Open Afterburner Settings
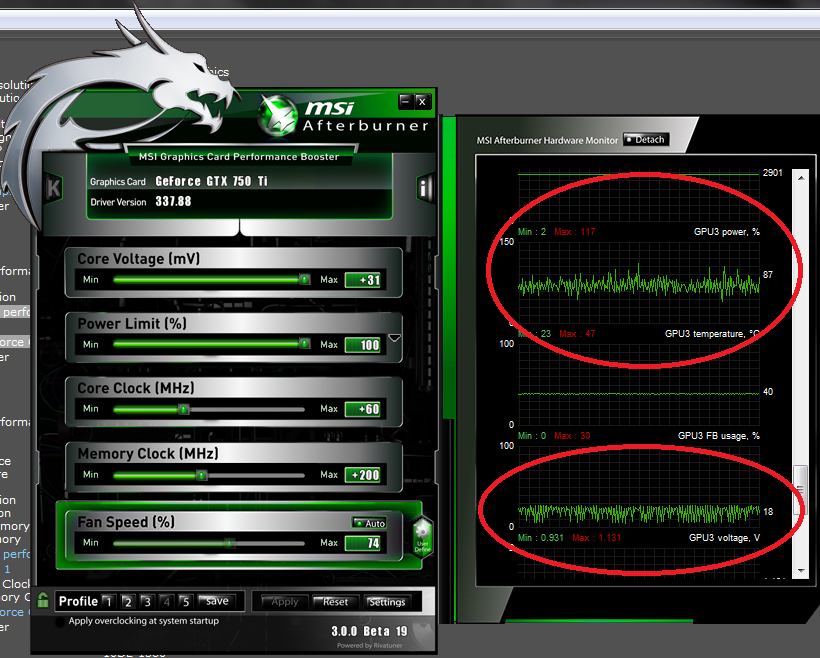Screen dimensions: 820x658 [x=386, y=602]
